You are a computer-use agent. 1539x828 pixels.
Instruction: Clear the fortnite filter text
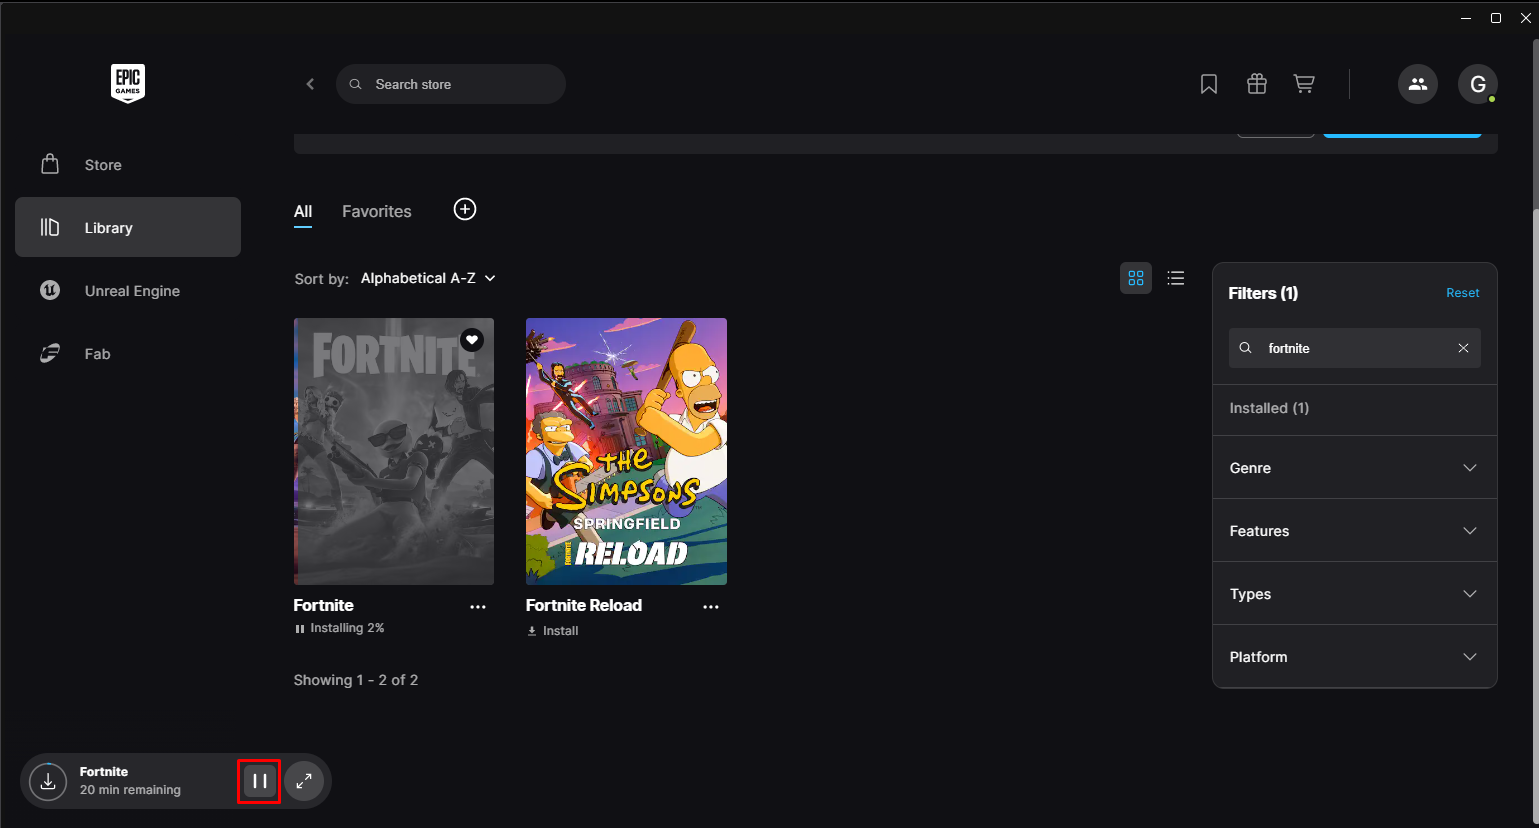click(1463, 348)
